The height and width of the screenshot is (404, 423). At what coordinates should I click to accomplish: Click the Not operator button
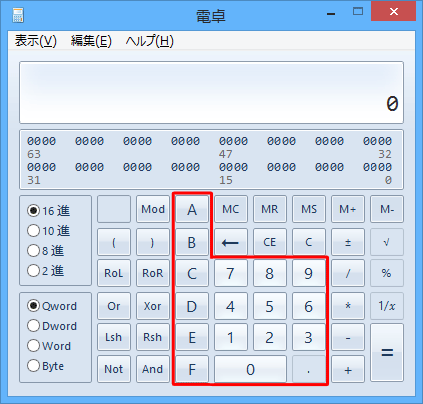pos(114,369)
